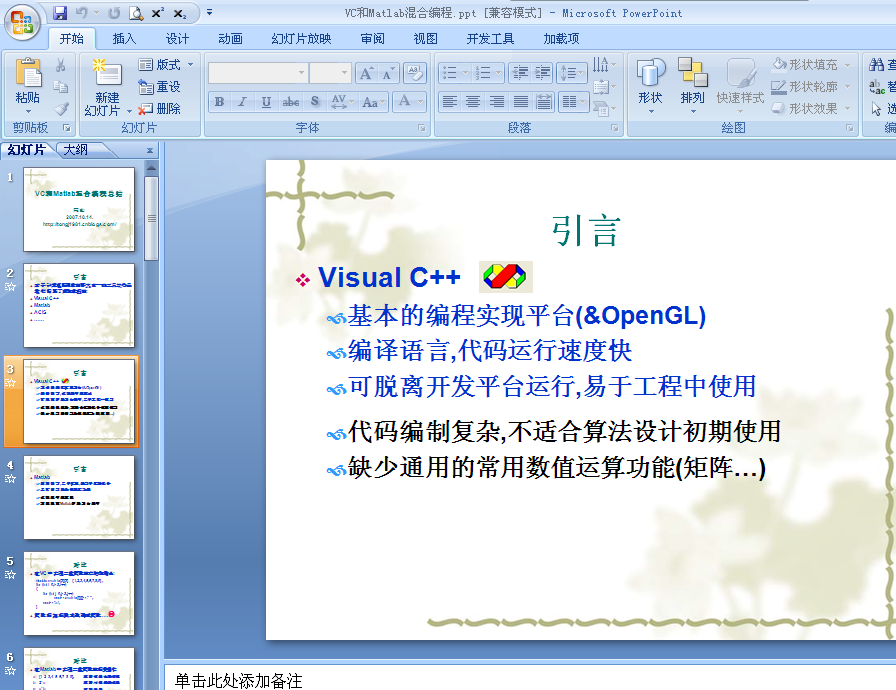Click the New Slide (新建幻灯片) icon
896x690 pixels.
[x=107, y=73]
